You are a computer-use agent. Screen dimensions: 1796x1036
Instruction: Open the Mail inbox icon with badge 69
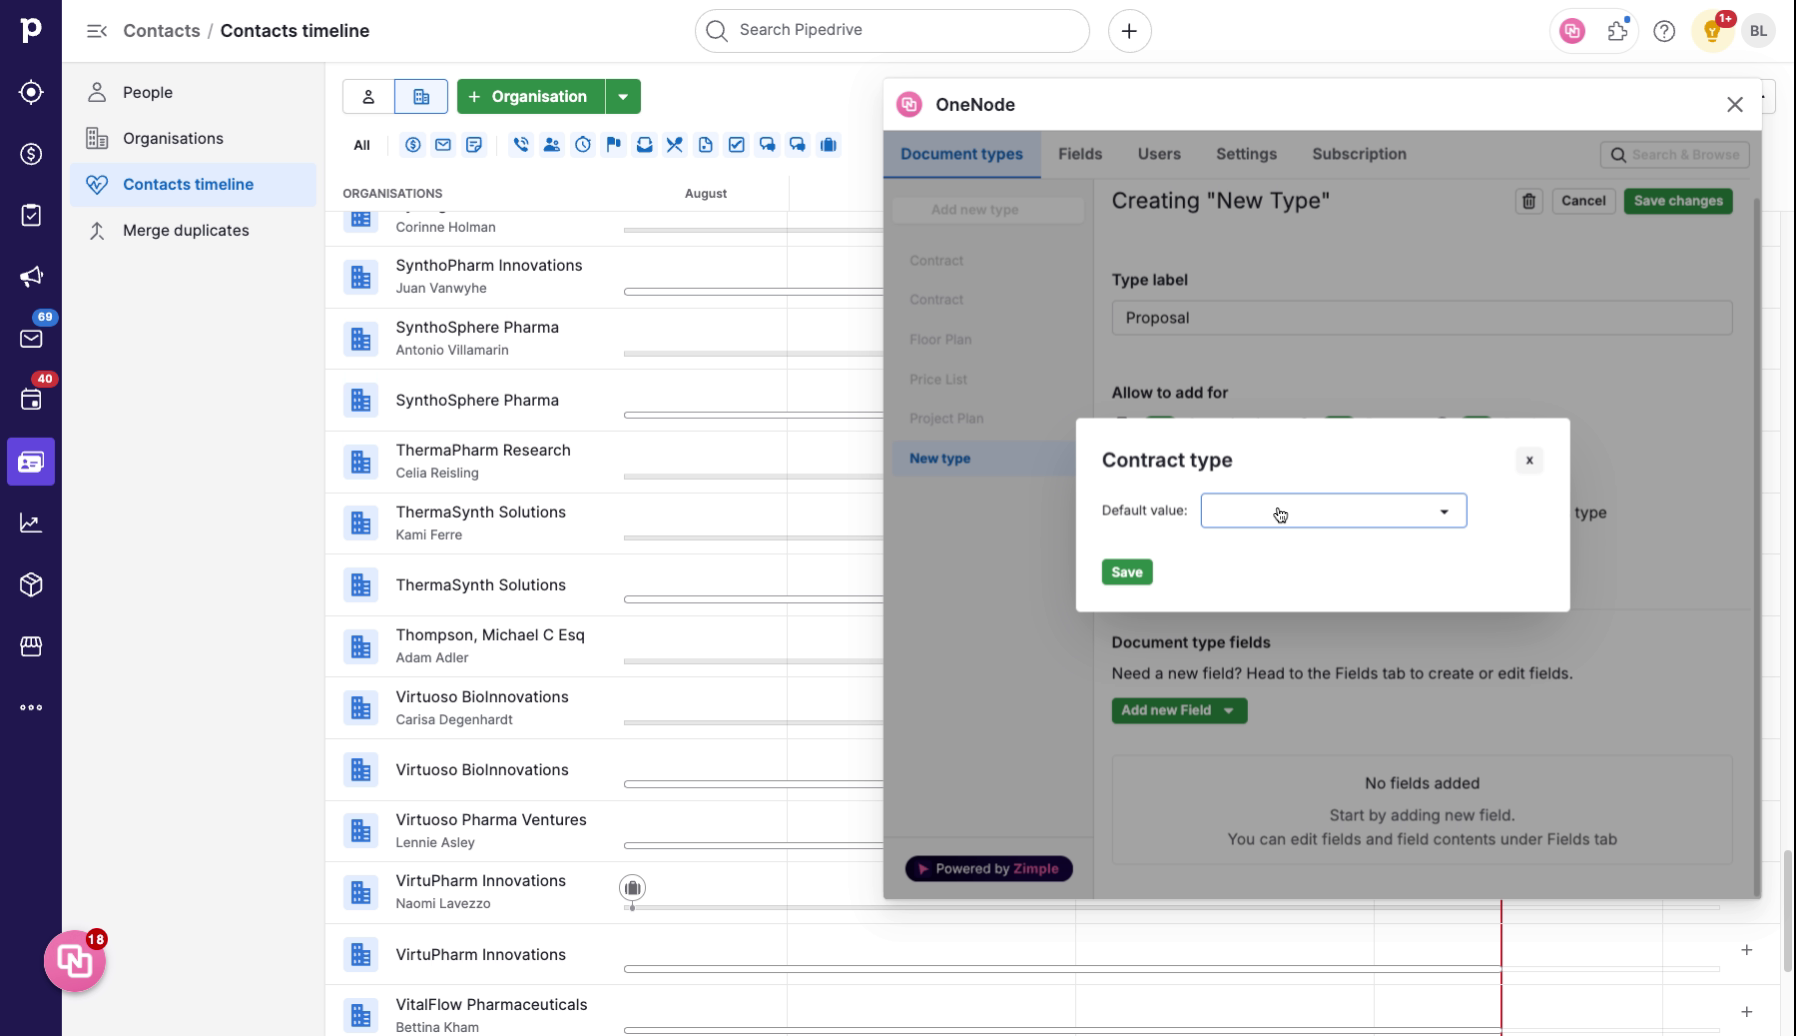(x=31, y=338)
